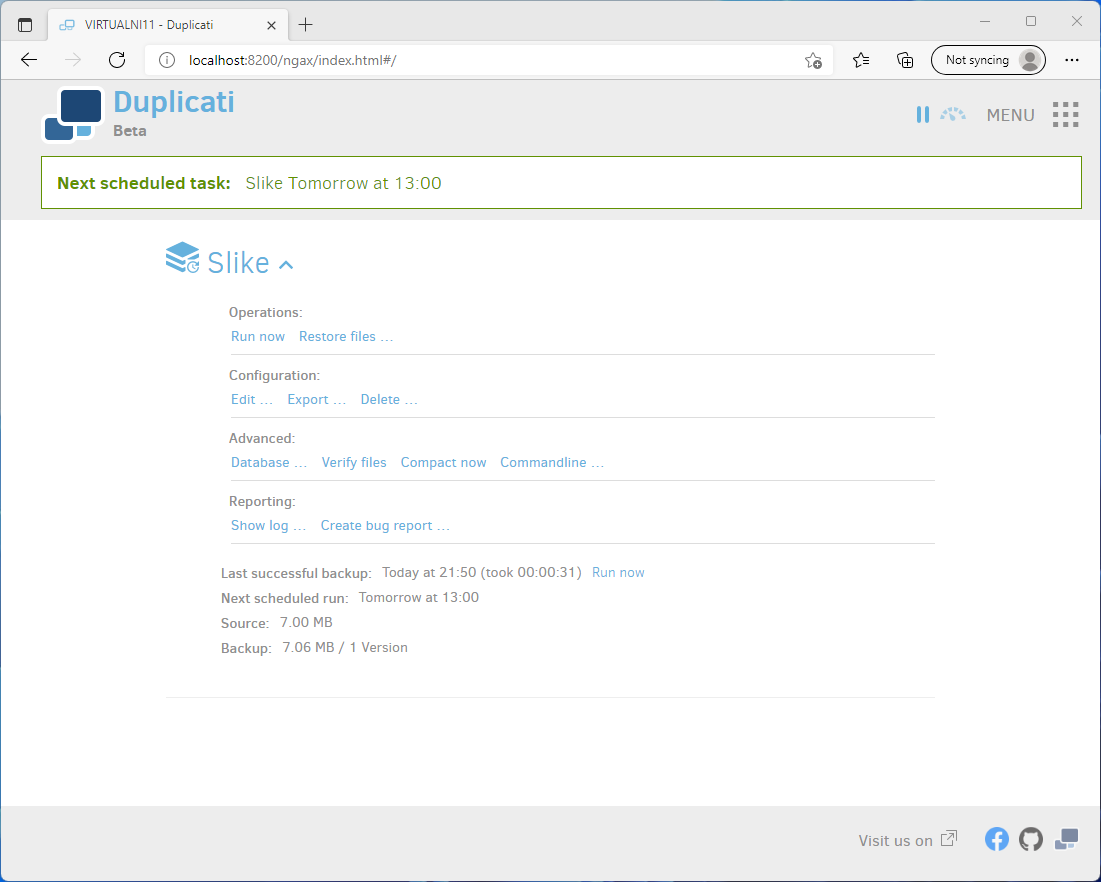Screen dimensions: 1101x882
Task: Click the Slike backup stack icon
Action: [183, 258]
